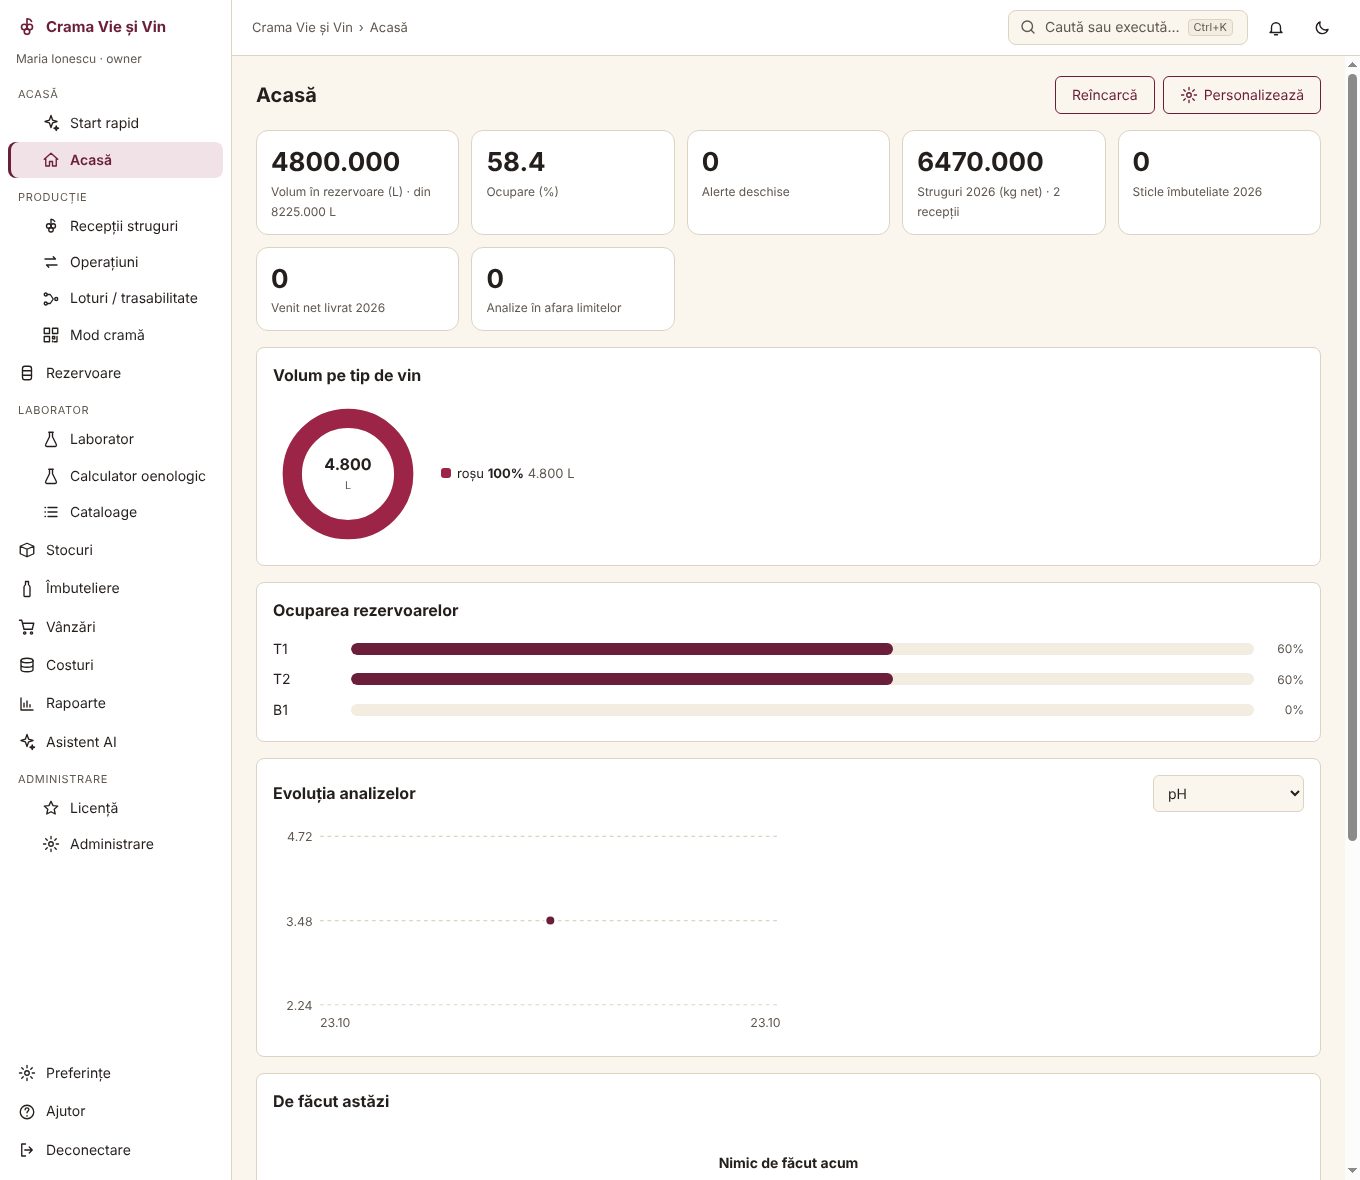Click the pH data point at 3.48

pyautogui.click(x=550, y=920)
